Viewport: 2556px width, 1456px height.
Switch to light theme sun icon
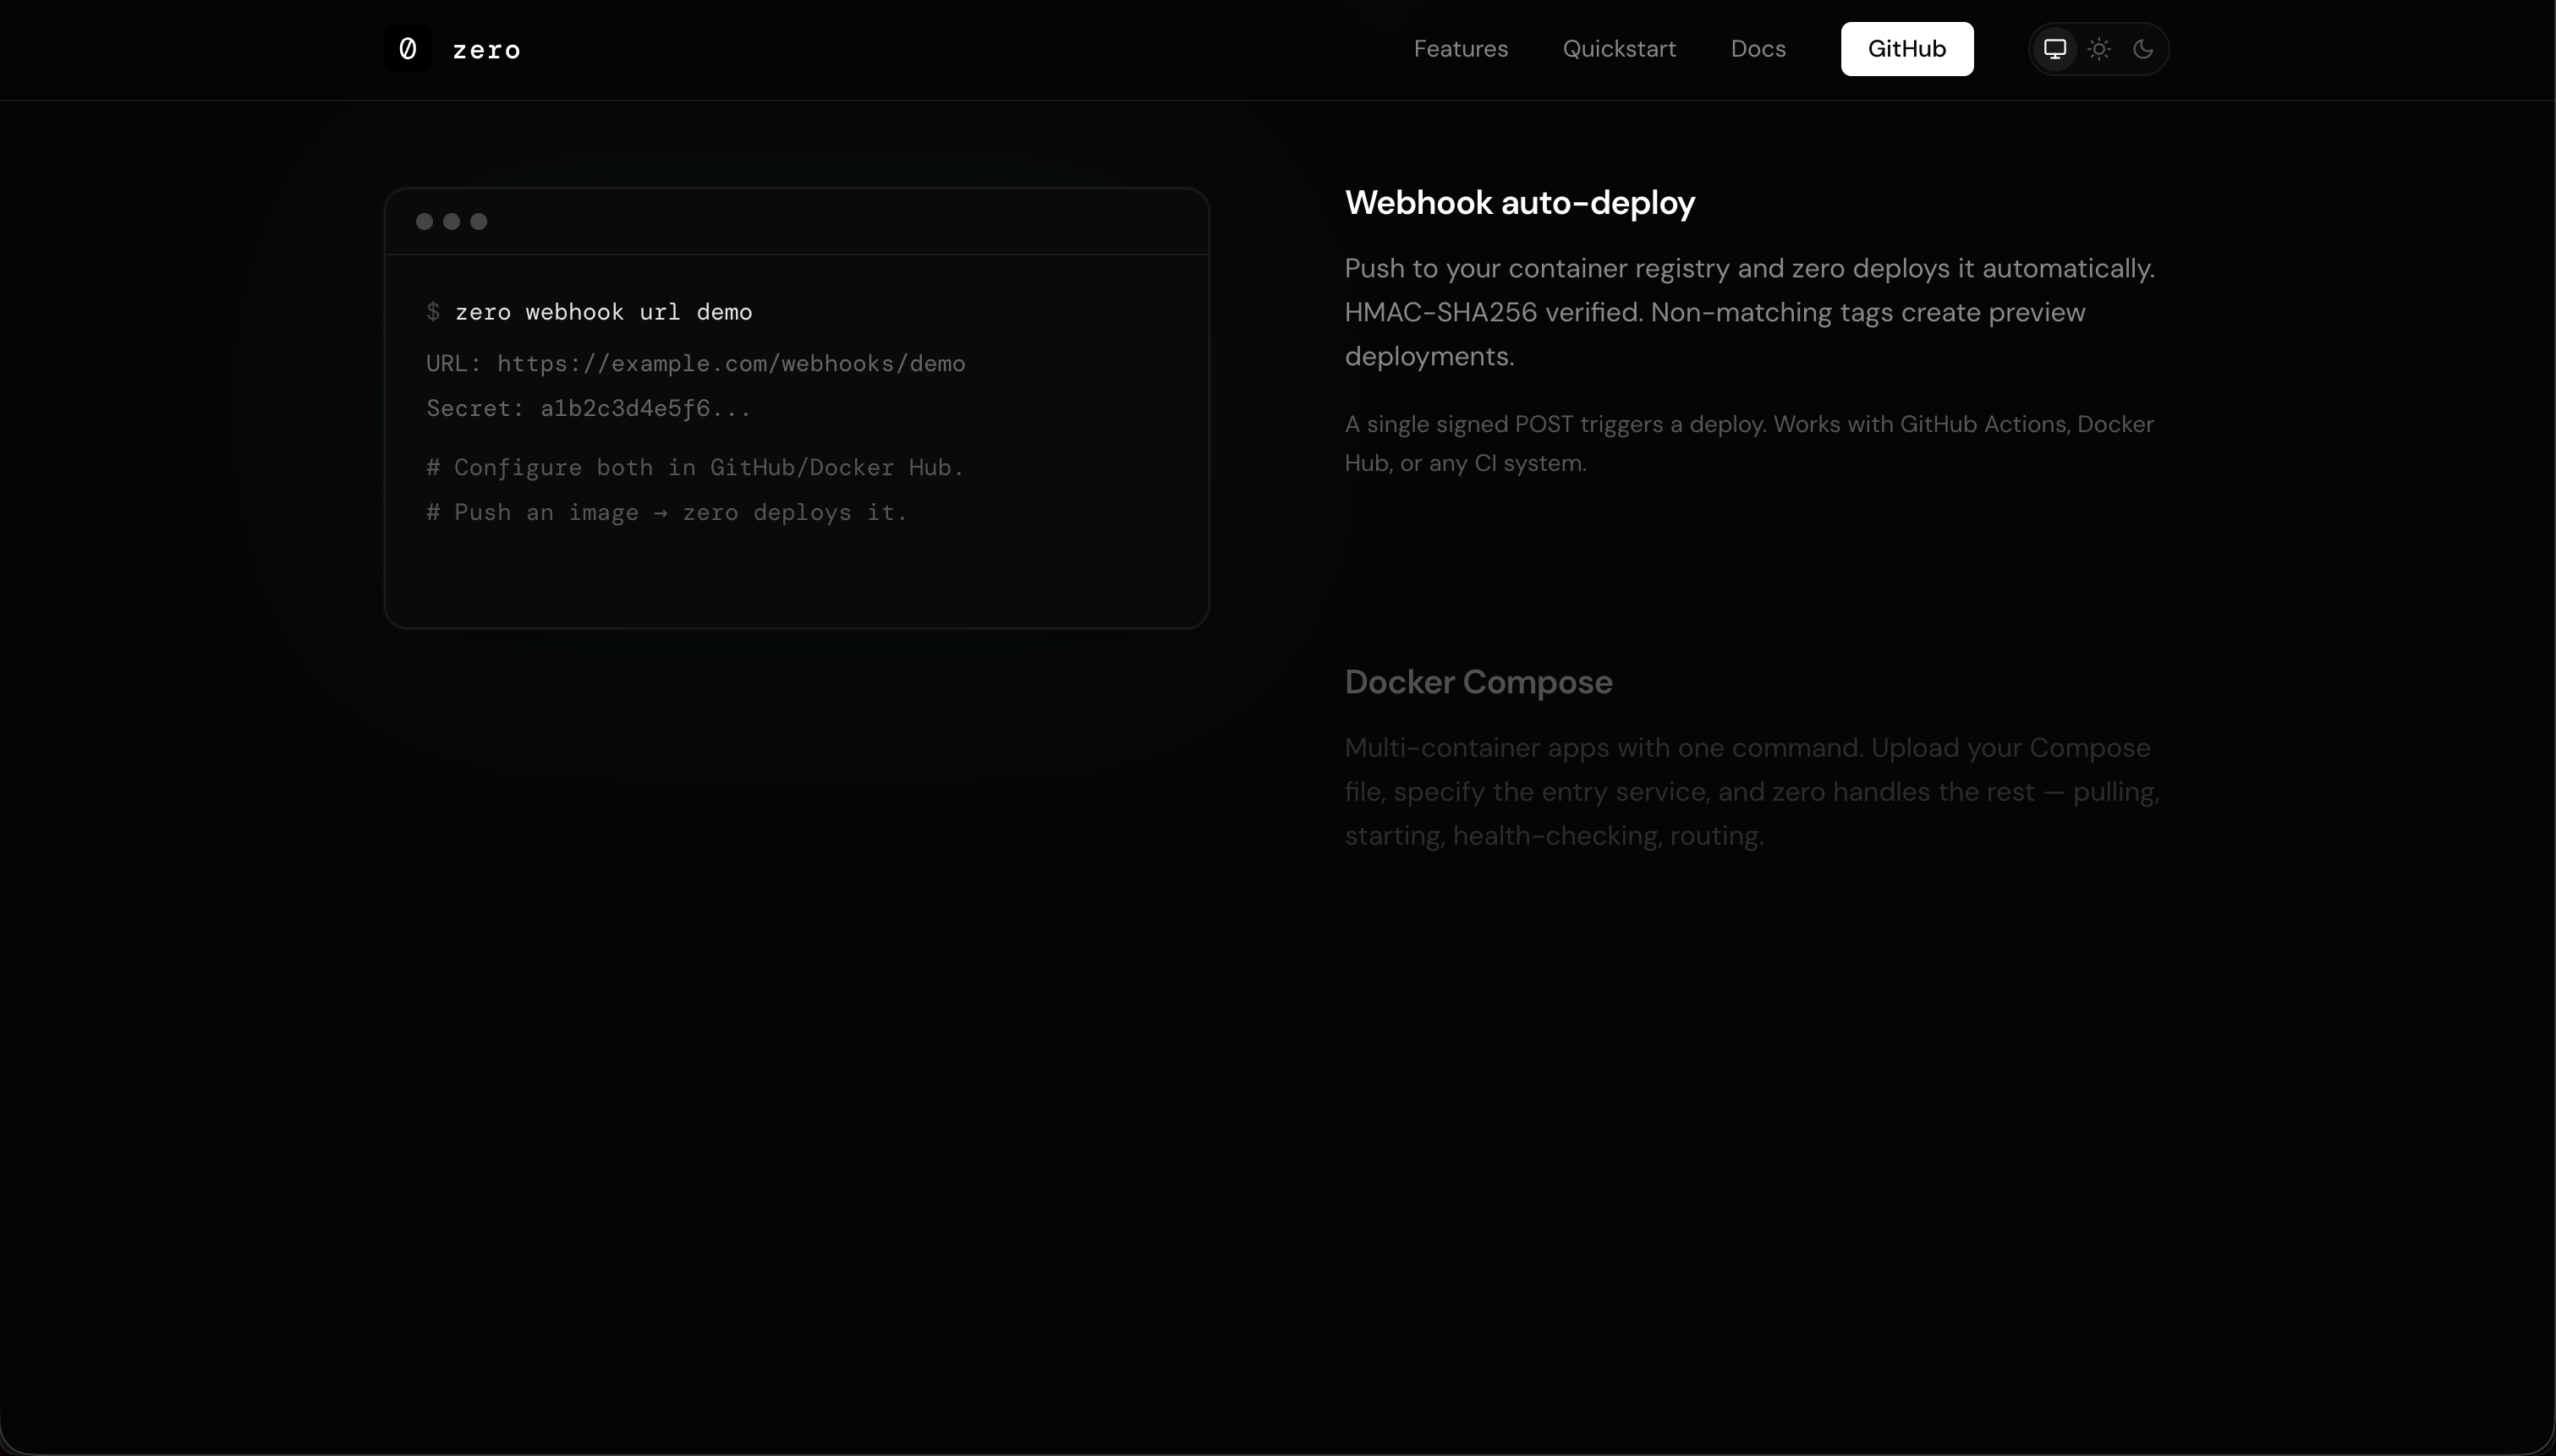tap(2099, 49)
